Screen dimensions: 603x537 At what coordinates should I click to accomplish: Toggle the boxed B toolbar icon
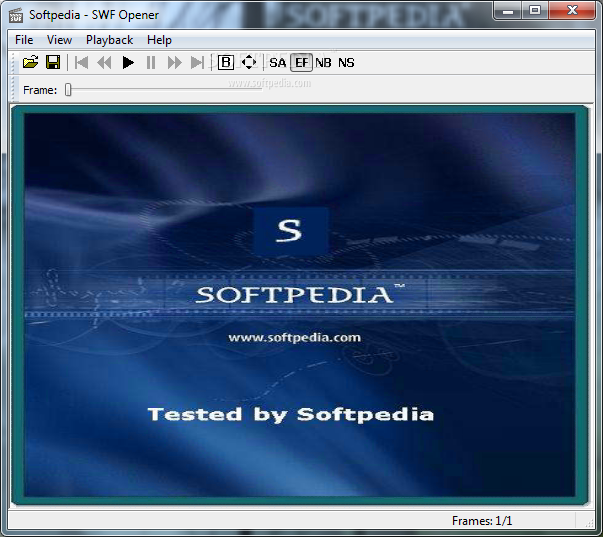tap(226, 62)
